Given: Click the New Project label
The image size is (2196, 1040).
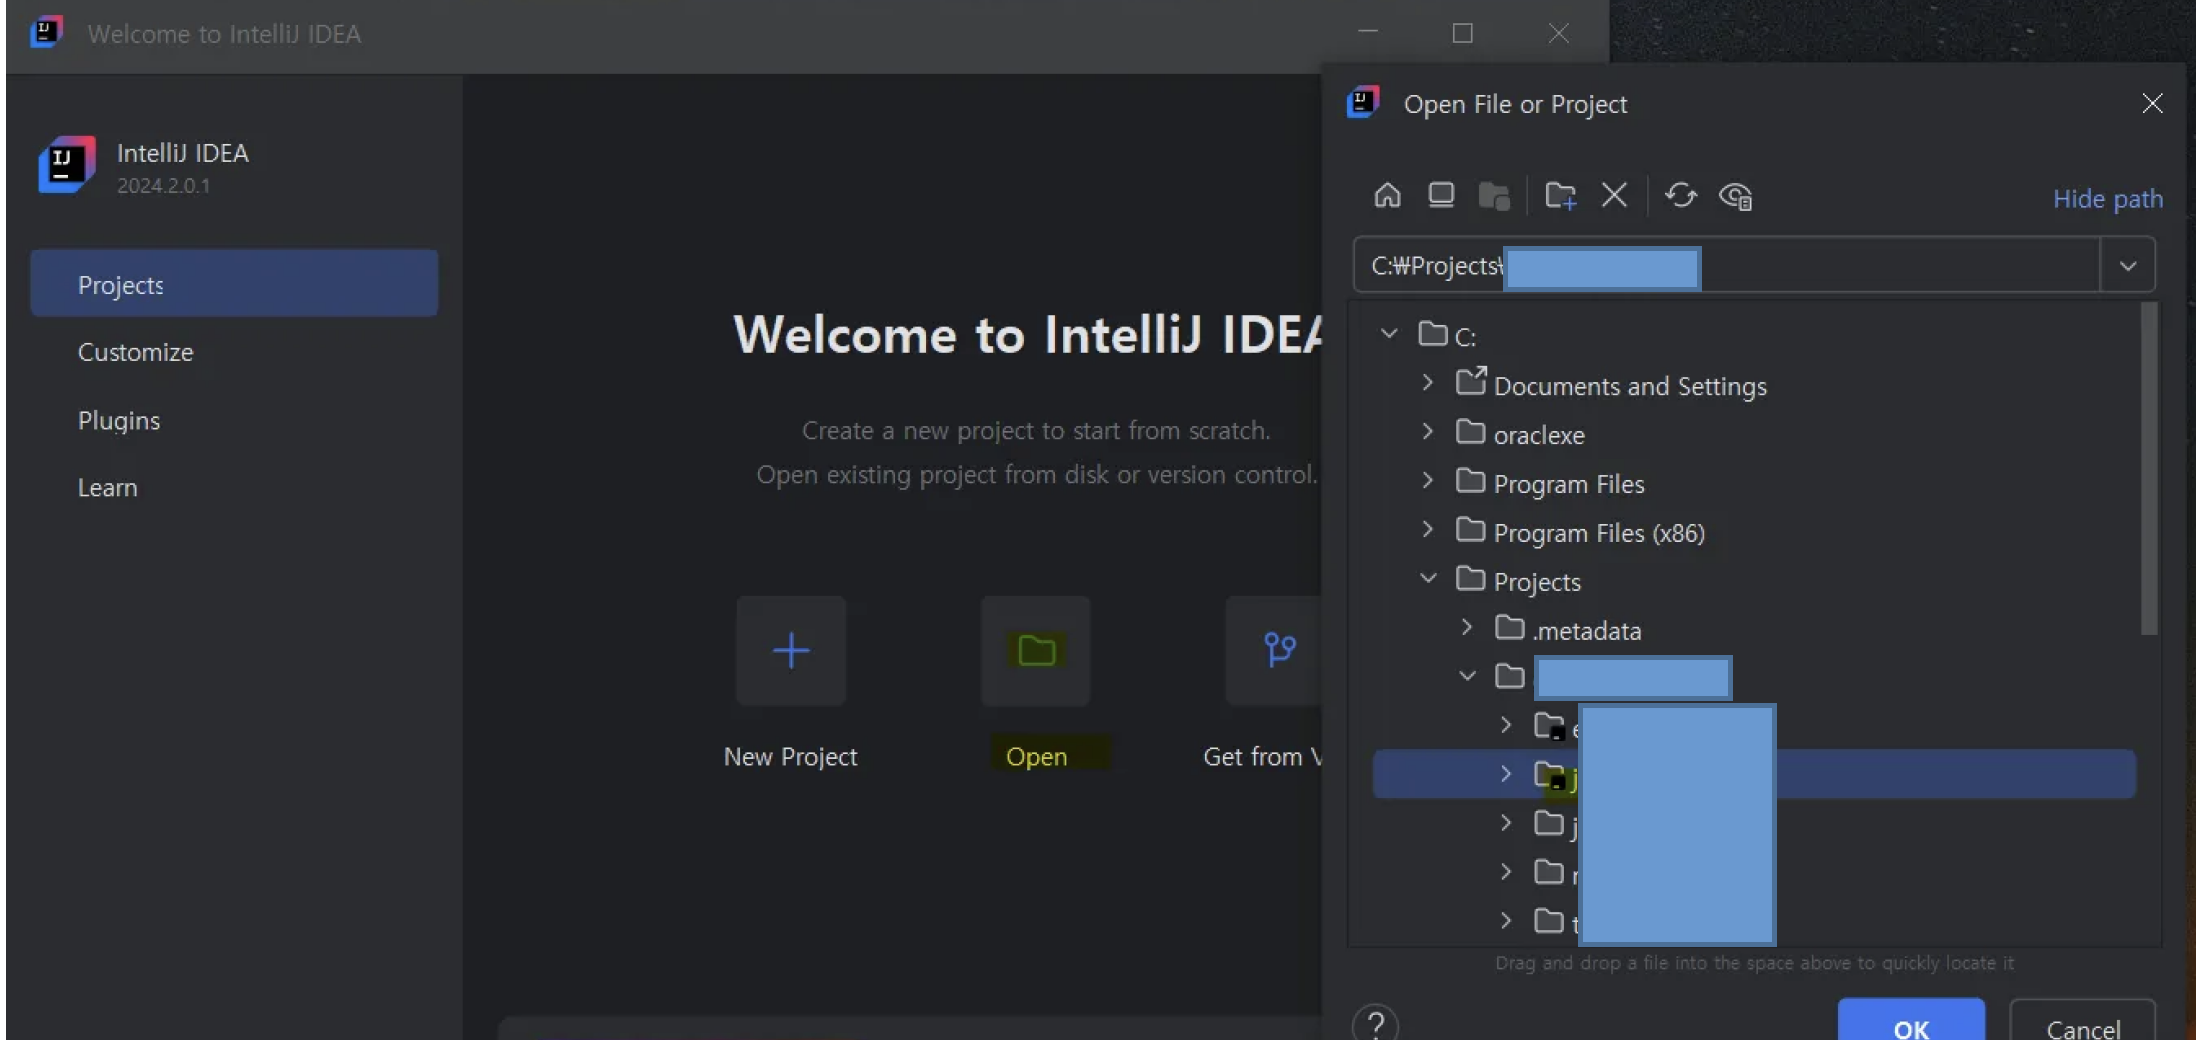Looking at the screenshot, I should [x=790, y=757].
